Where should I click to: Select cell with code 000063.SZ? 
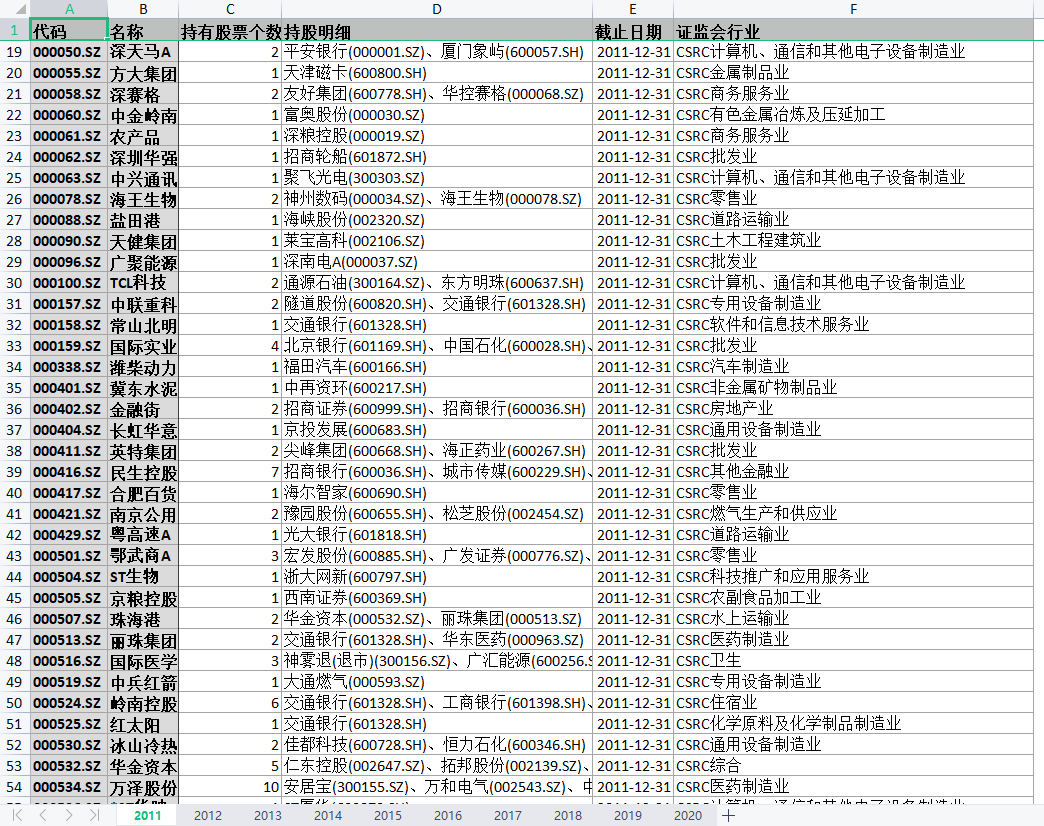(x=69, y=178)
